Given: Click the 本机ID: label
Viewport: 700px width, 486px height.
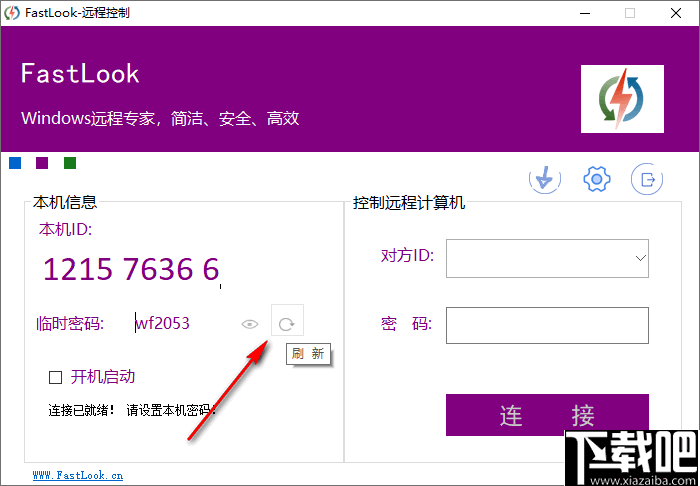Looking at the screenshot, I should point(65,229).
